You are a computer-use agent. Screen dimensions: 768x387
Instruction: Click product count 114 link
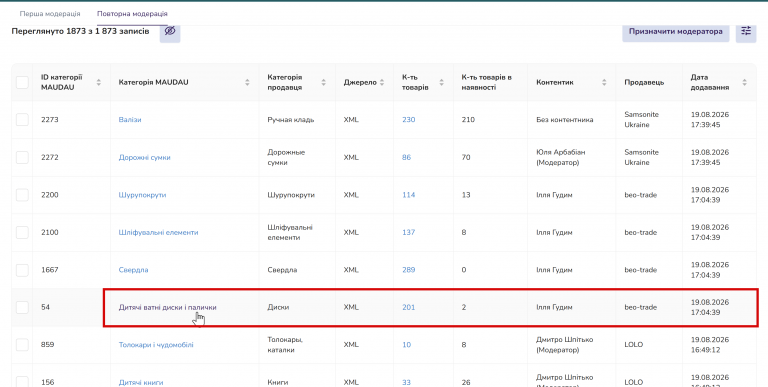pyautogui.click(x=408, y=195)
